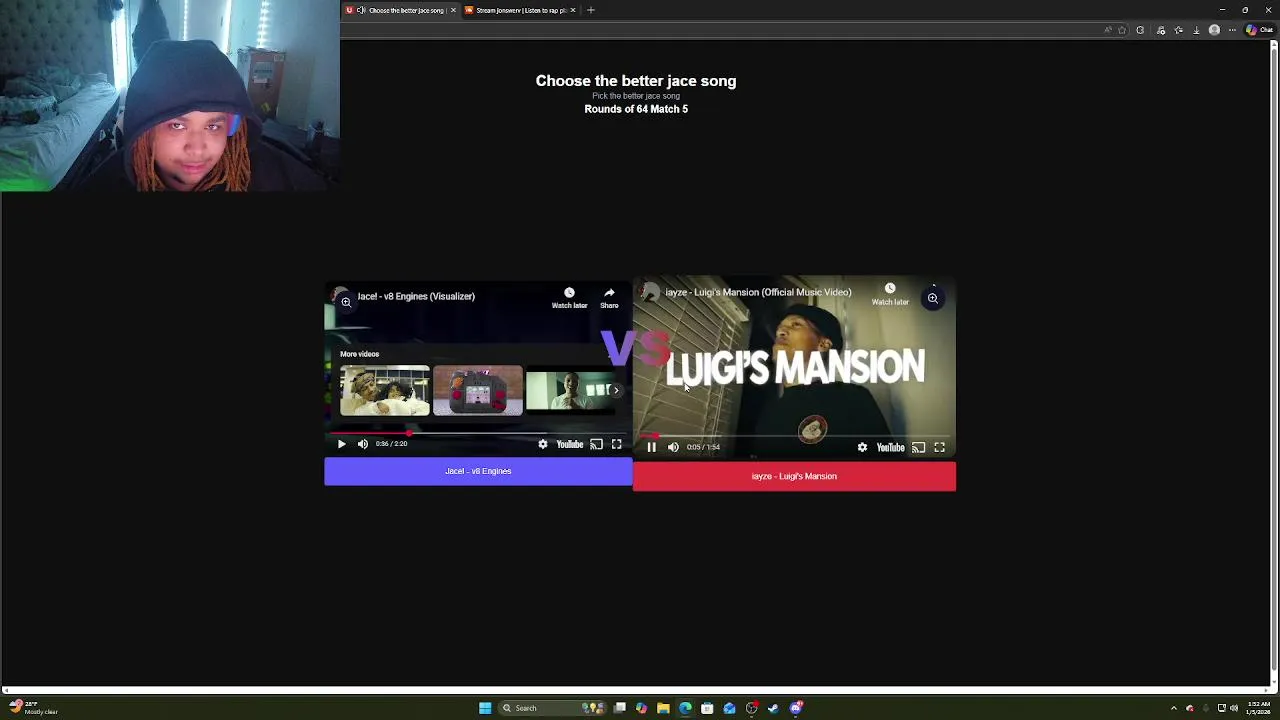Close the Stream jonswerv tab
This screenshot has width=1280, height=720.
click(573, 10)
